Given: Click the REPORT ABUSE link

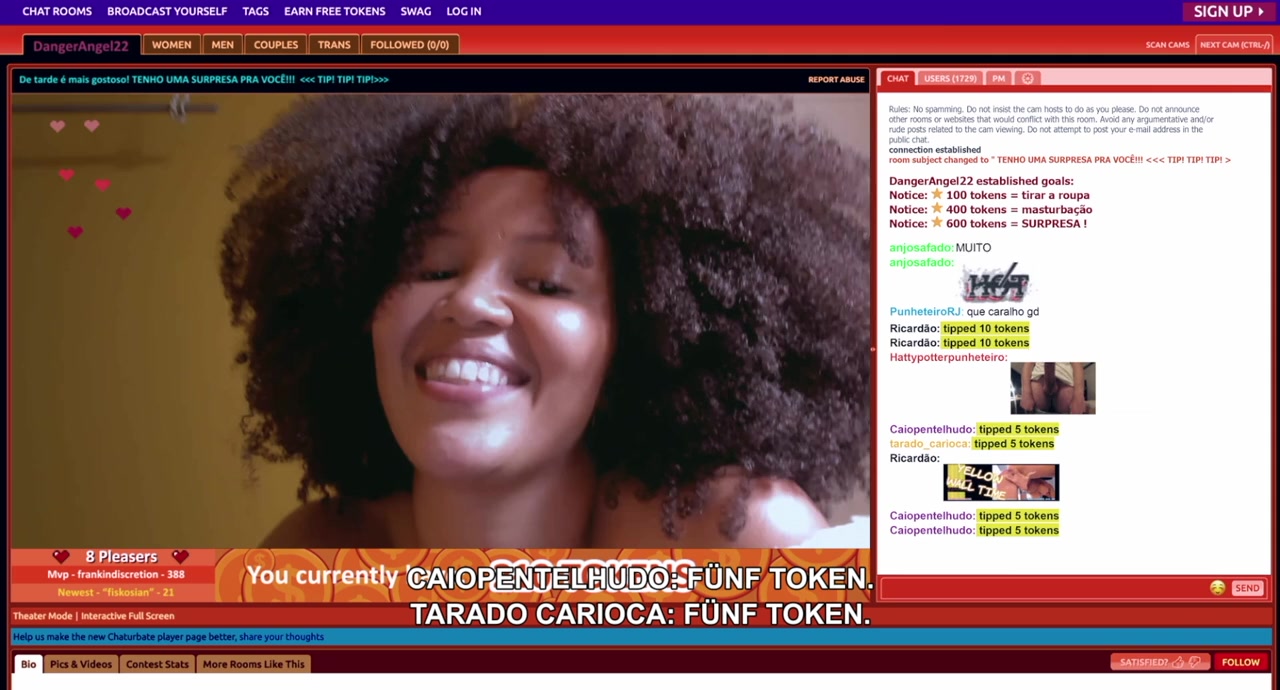Looking at the screenshot, I should tap(836, 79).
